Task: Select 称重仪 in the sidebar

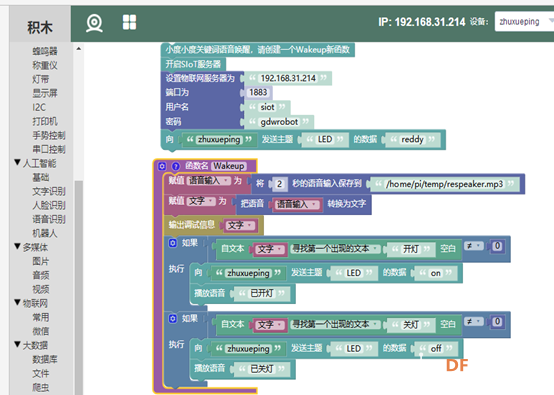Action: (x=45, y=65)
